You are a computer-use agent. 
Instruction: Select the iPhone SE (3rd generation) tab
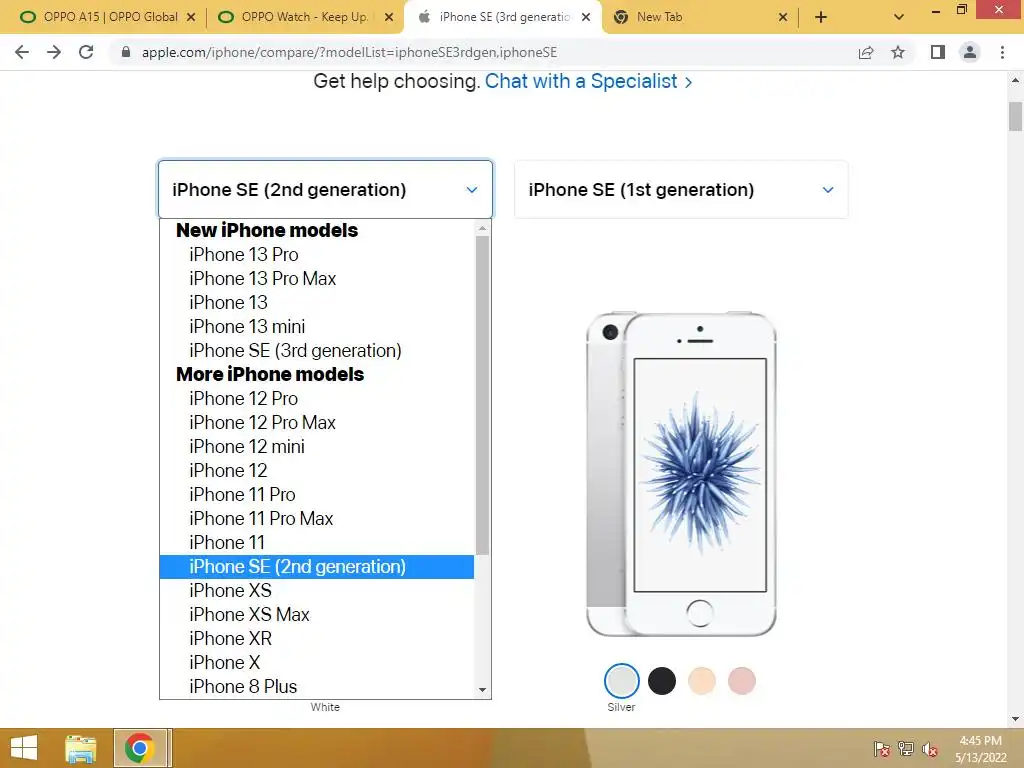point(503,17)
